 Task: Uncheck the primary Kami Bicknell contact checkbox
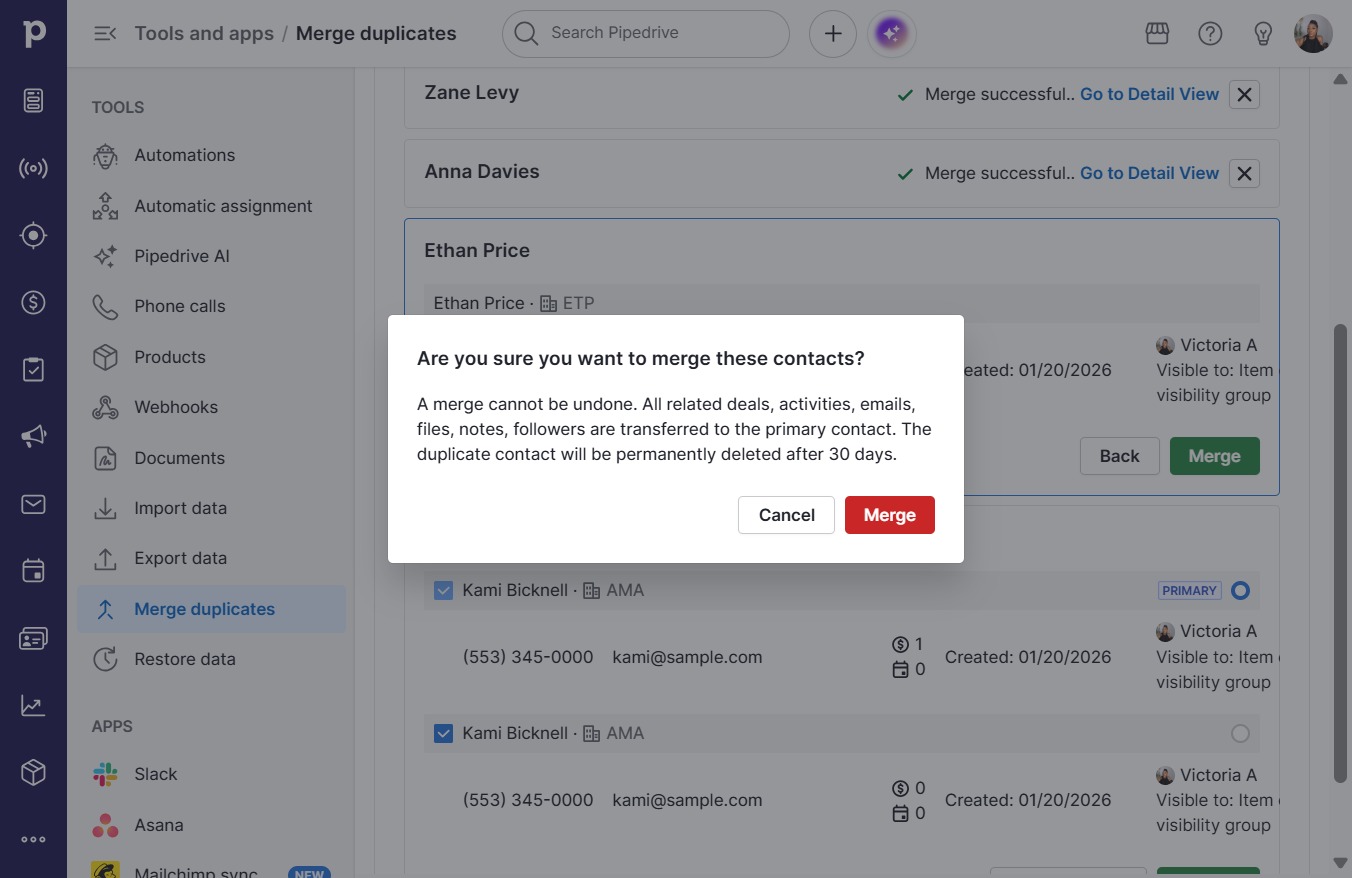click(x=443, y=591)
